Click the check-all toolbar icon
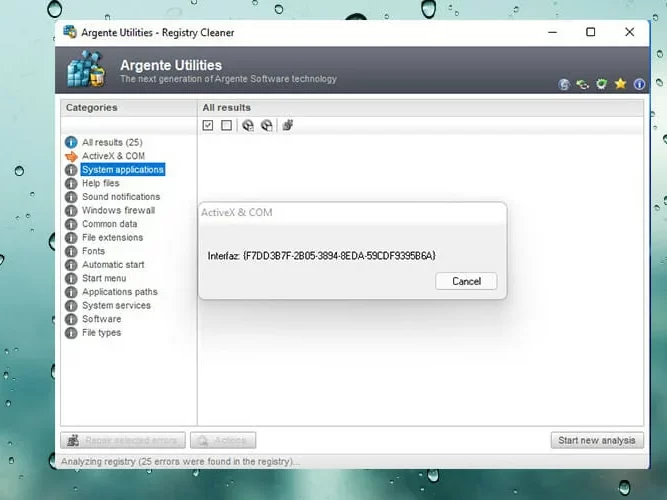Screen dimensions: 667x500 click(208, 125)
